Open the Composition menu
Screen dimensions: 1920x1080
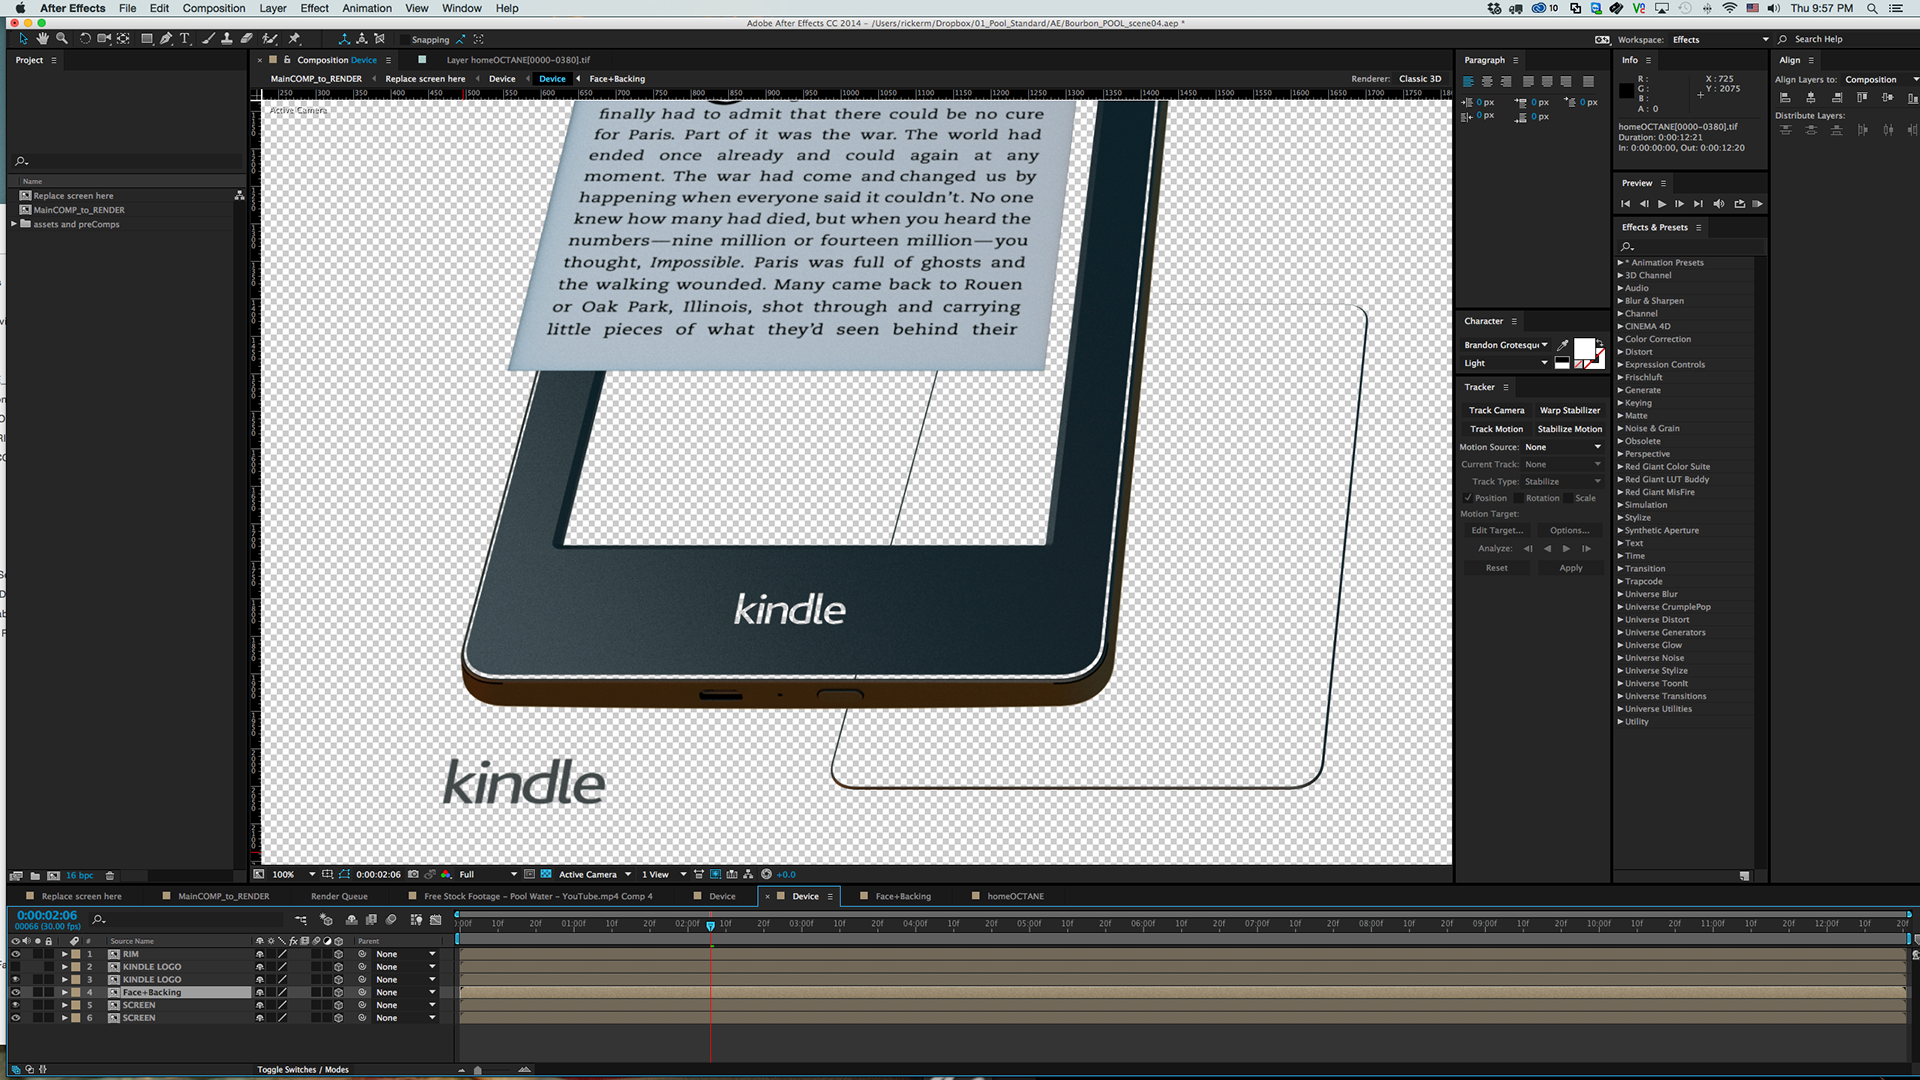pyautogui.click(x=213, y=8)
